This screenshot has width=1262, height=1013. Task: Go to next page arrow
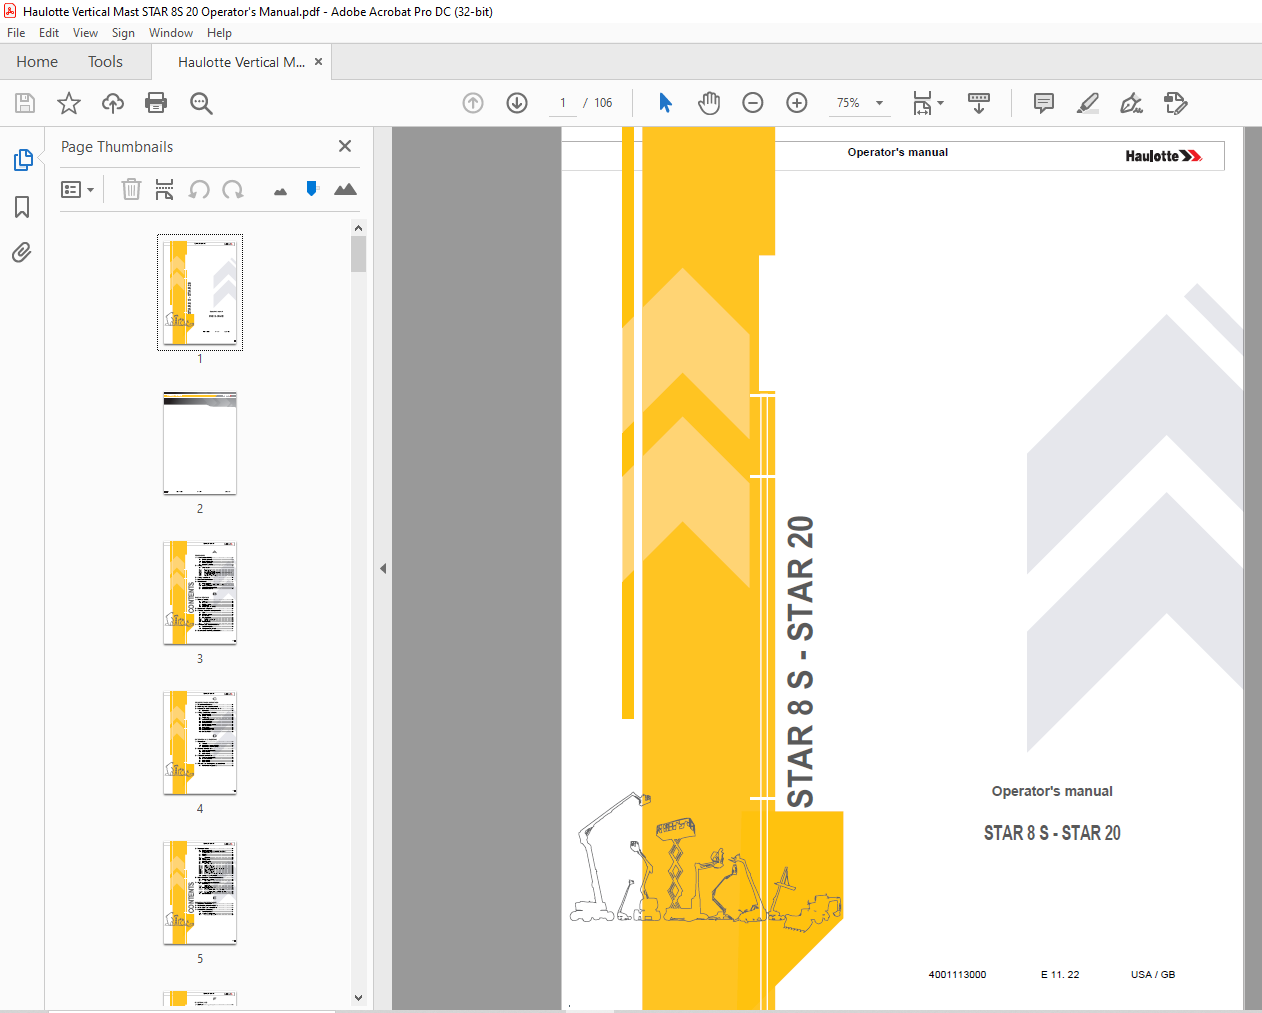click(x=517, y=103)
